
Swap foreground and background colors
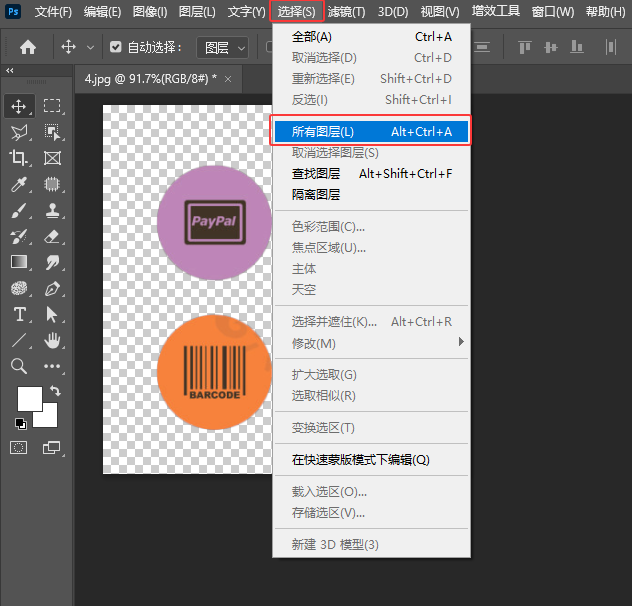click(54, 390)
